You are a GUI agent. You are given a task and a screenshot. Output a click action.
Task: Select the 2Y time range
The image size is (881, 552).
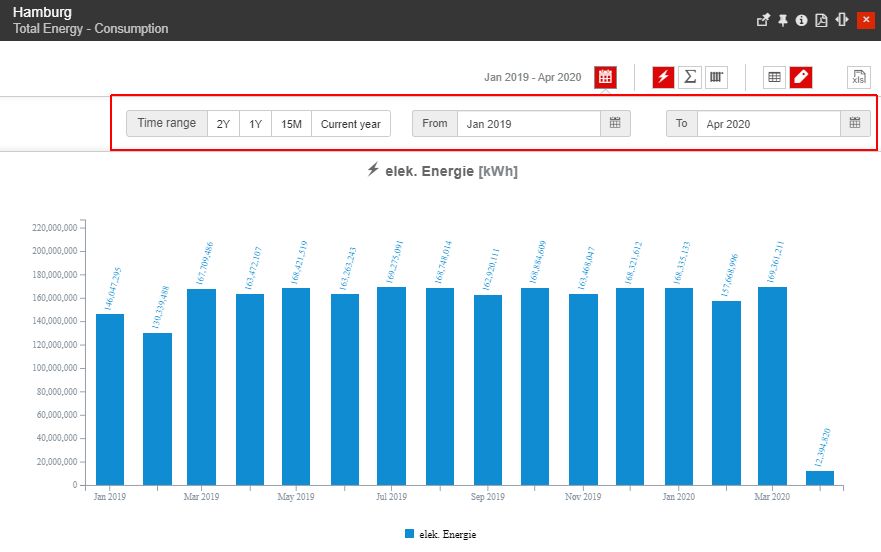(x=223, y=124)
